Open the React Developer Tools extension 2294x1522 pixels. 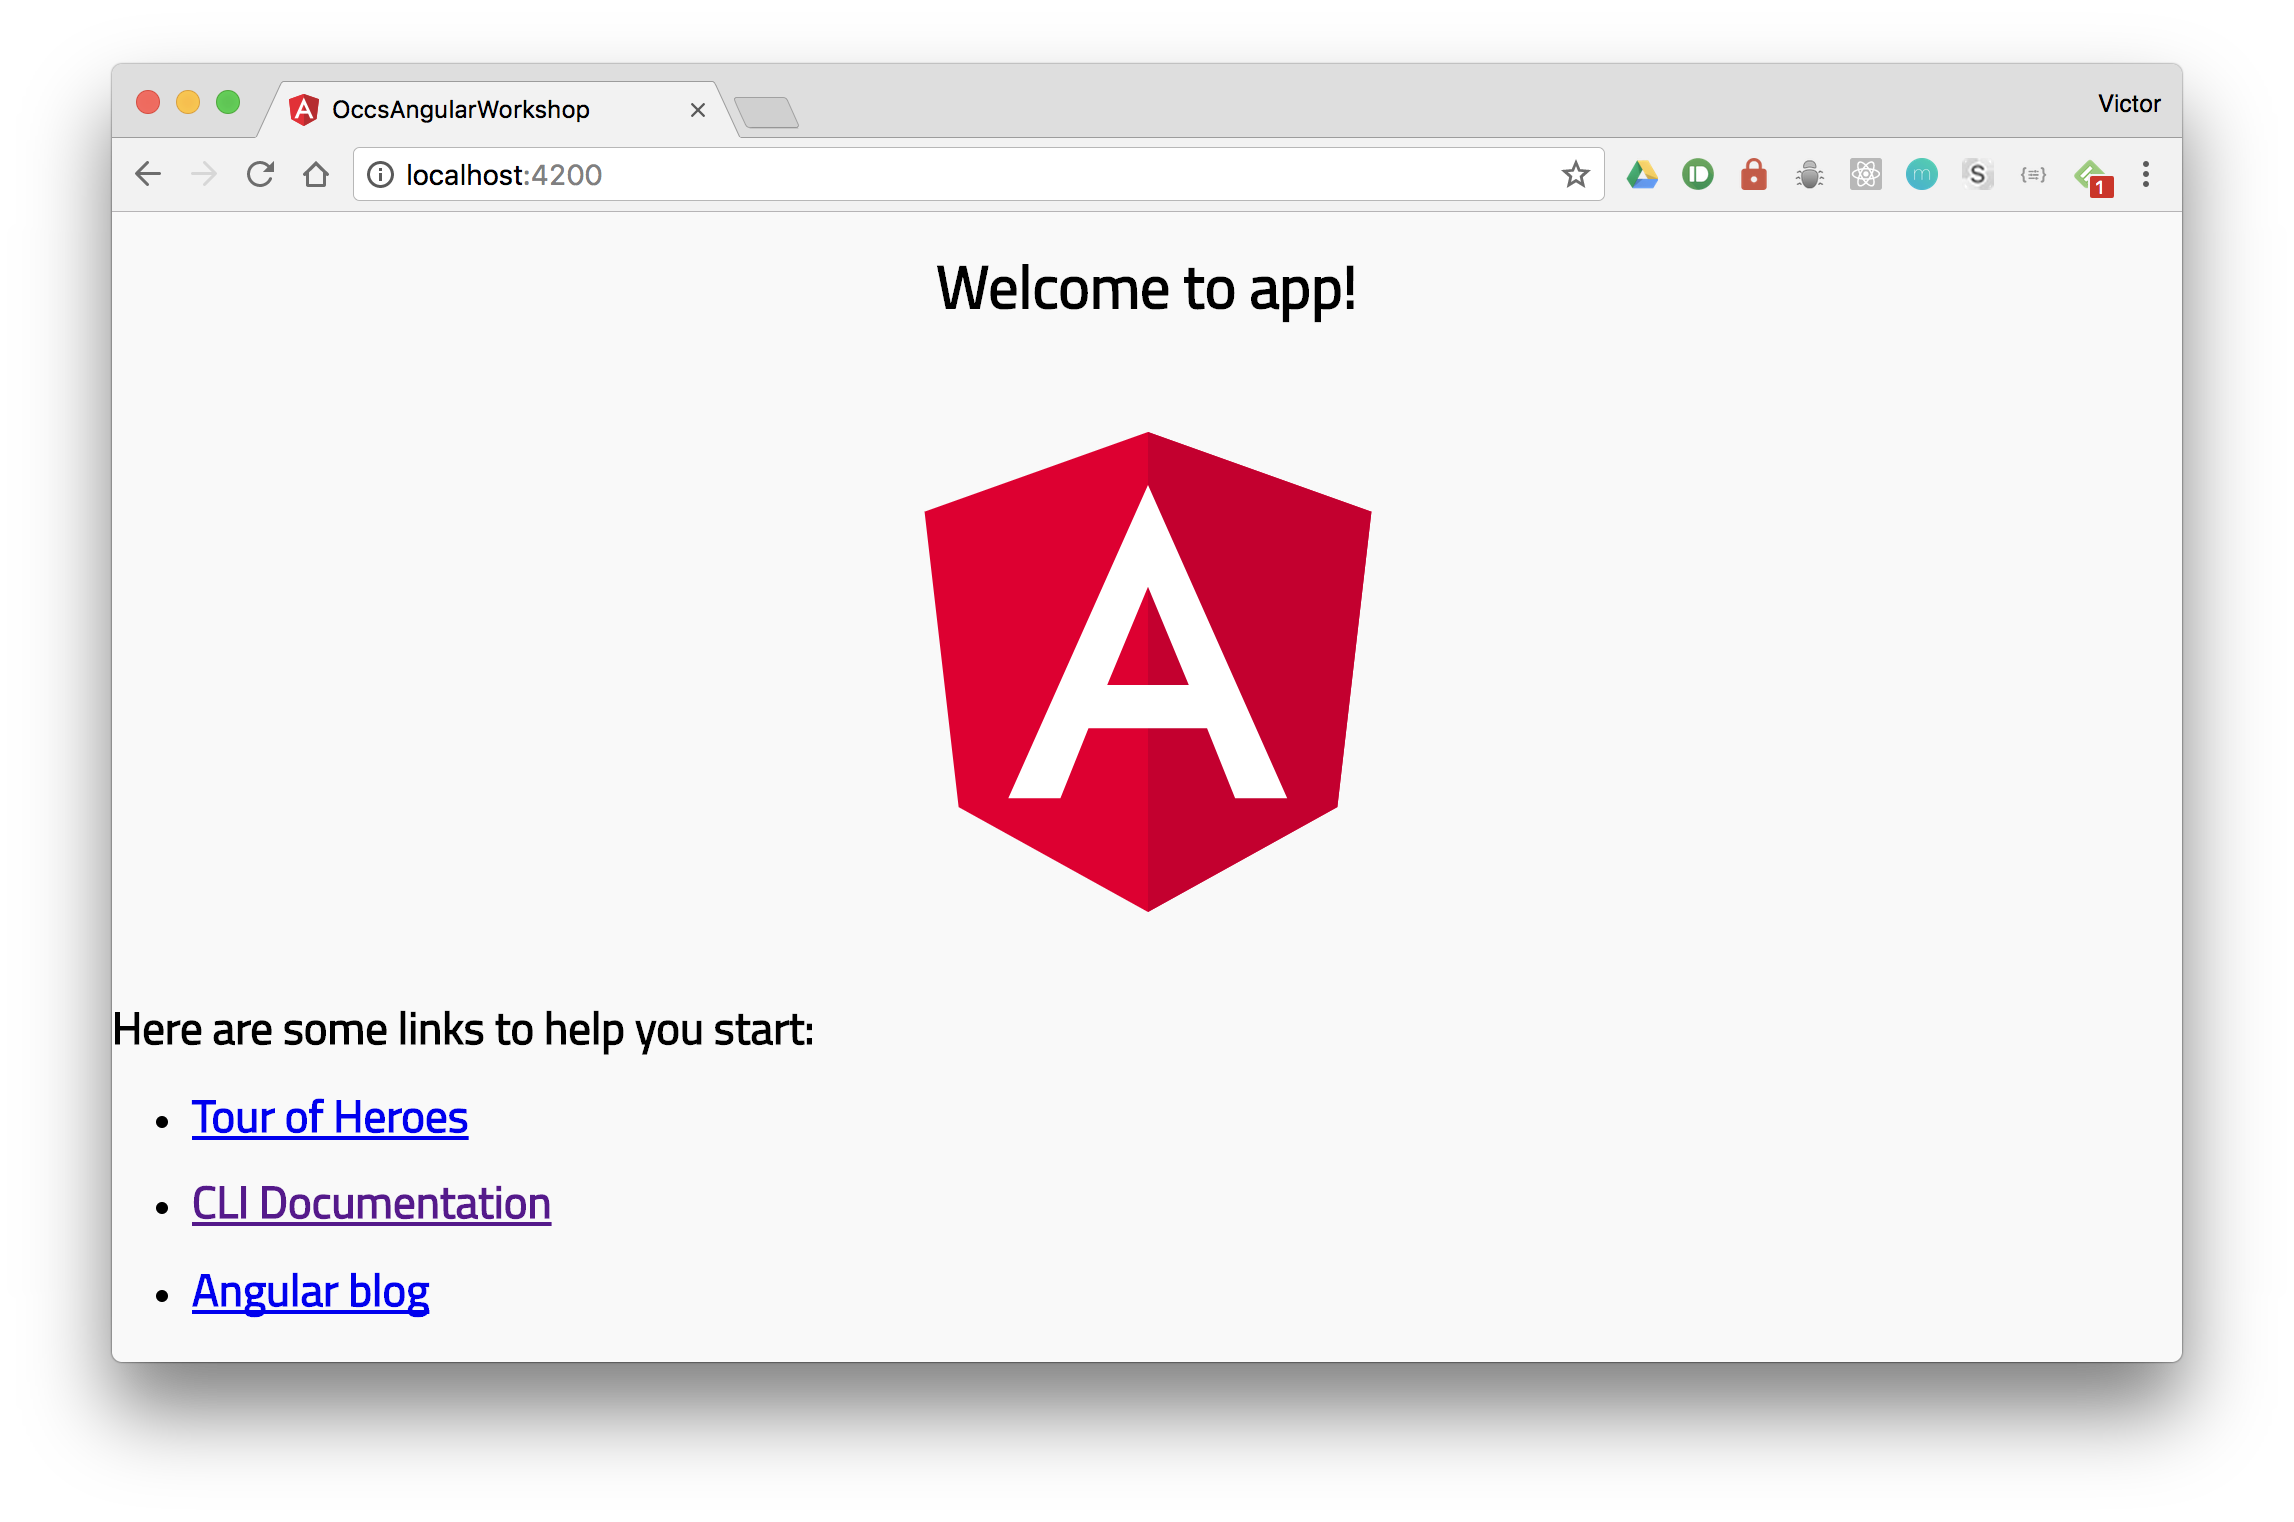(1866, 175)
